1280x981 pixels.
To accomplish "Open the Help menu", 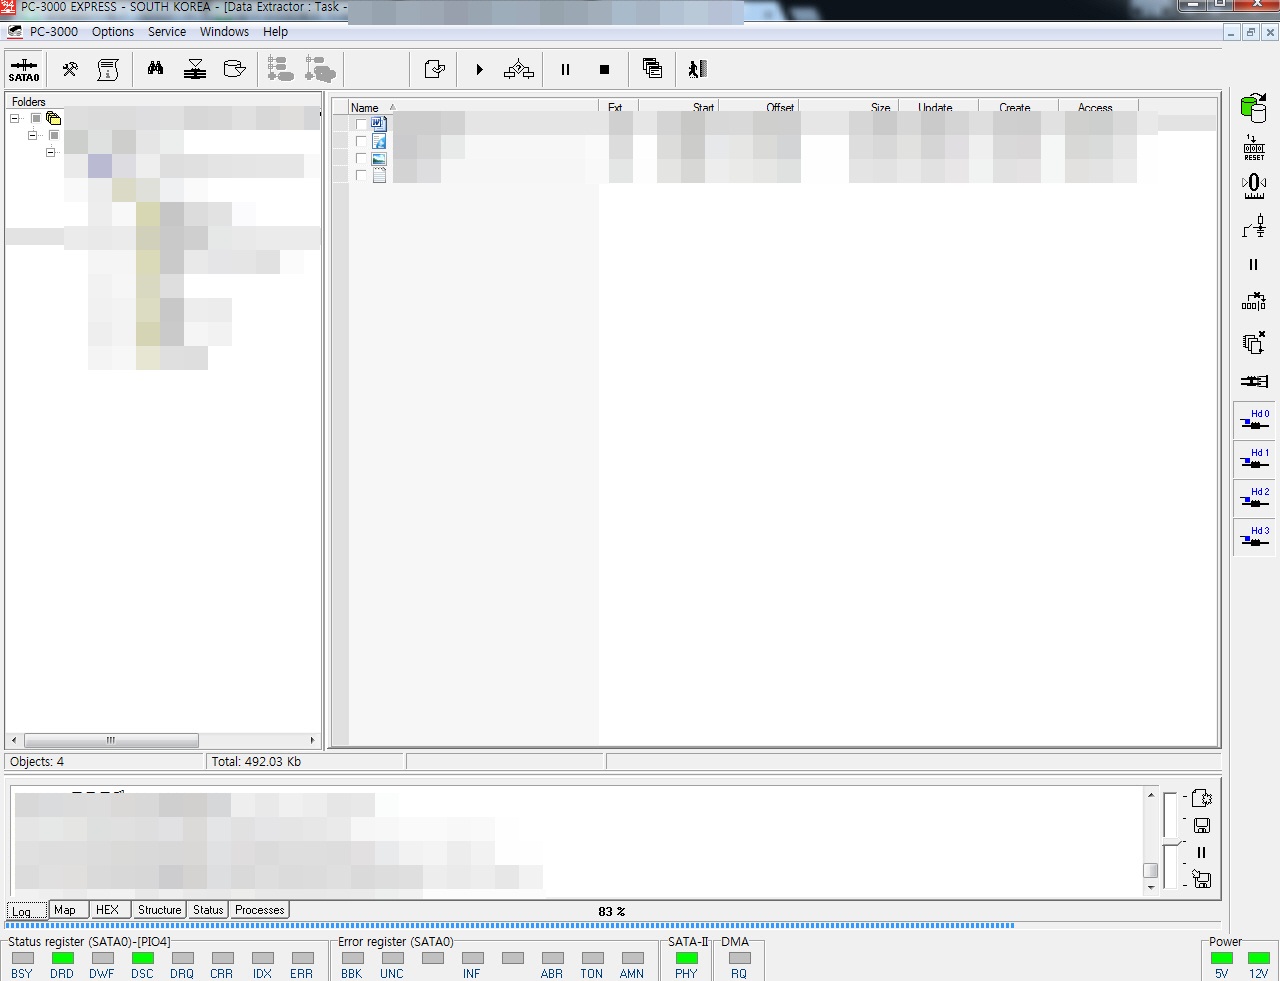I will click(x=275, y=32).
